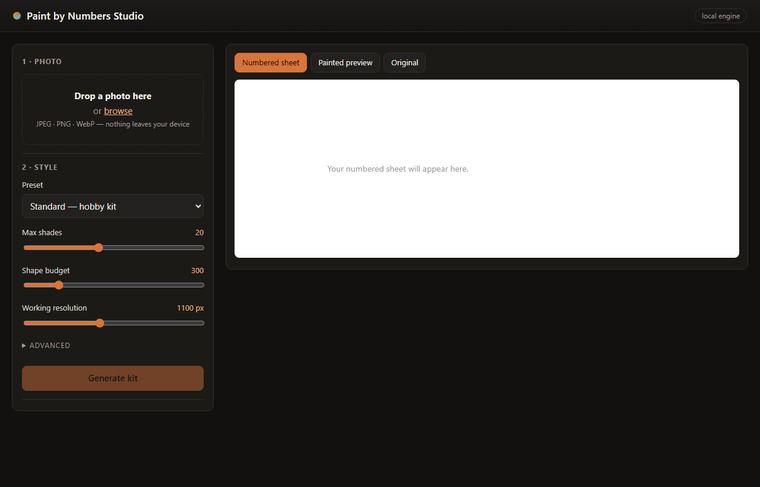760x487 pixels.
Task: Open the Preset dropdown
Action: pyautogui.click(x=112, y=206)
